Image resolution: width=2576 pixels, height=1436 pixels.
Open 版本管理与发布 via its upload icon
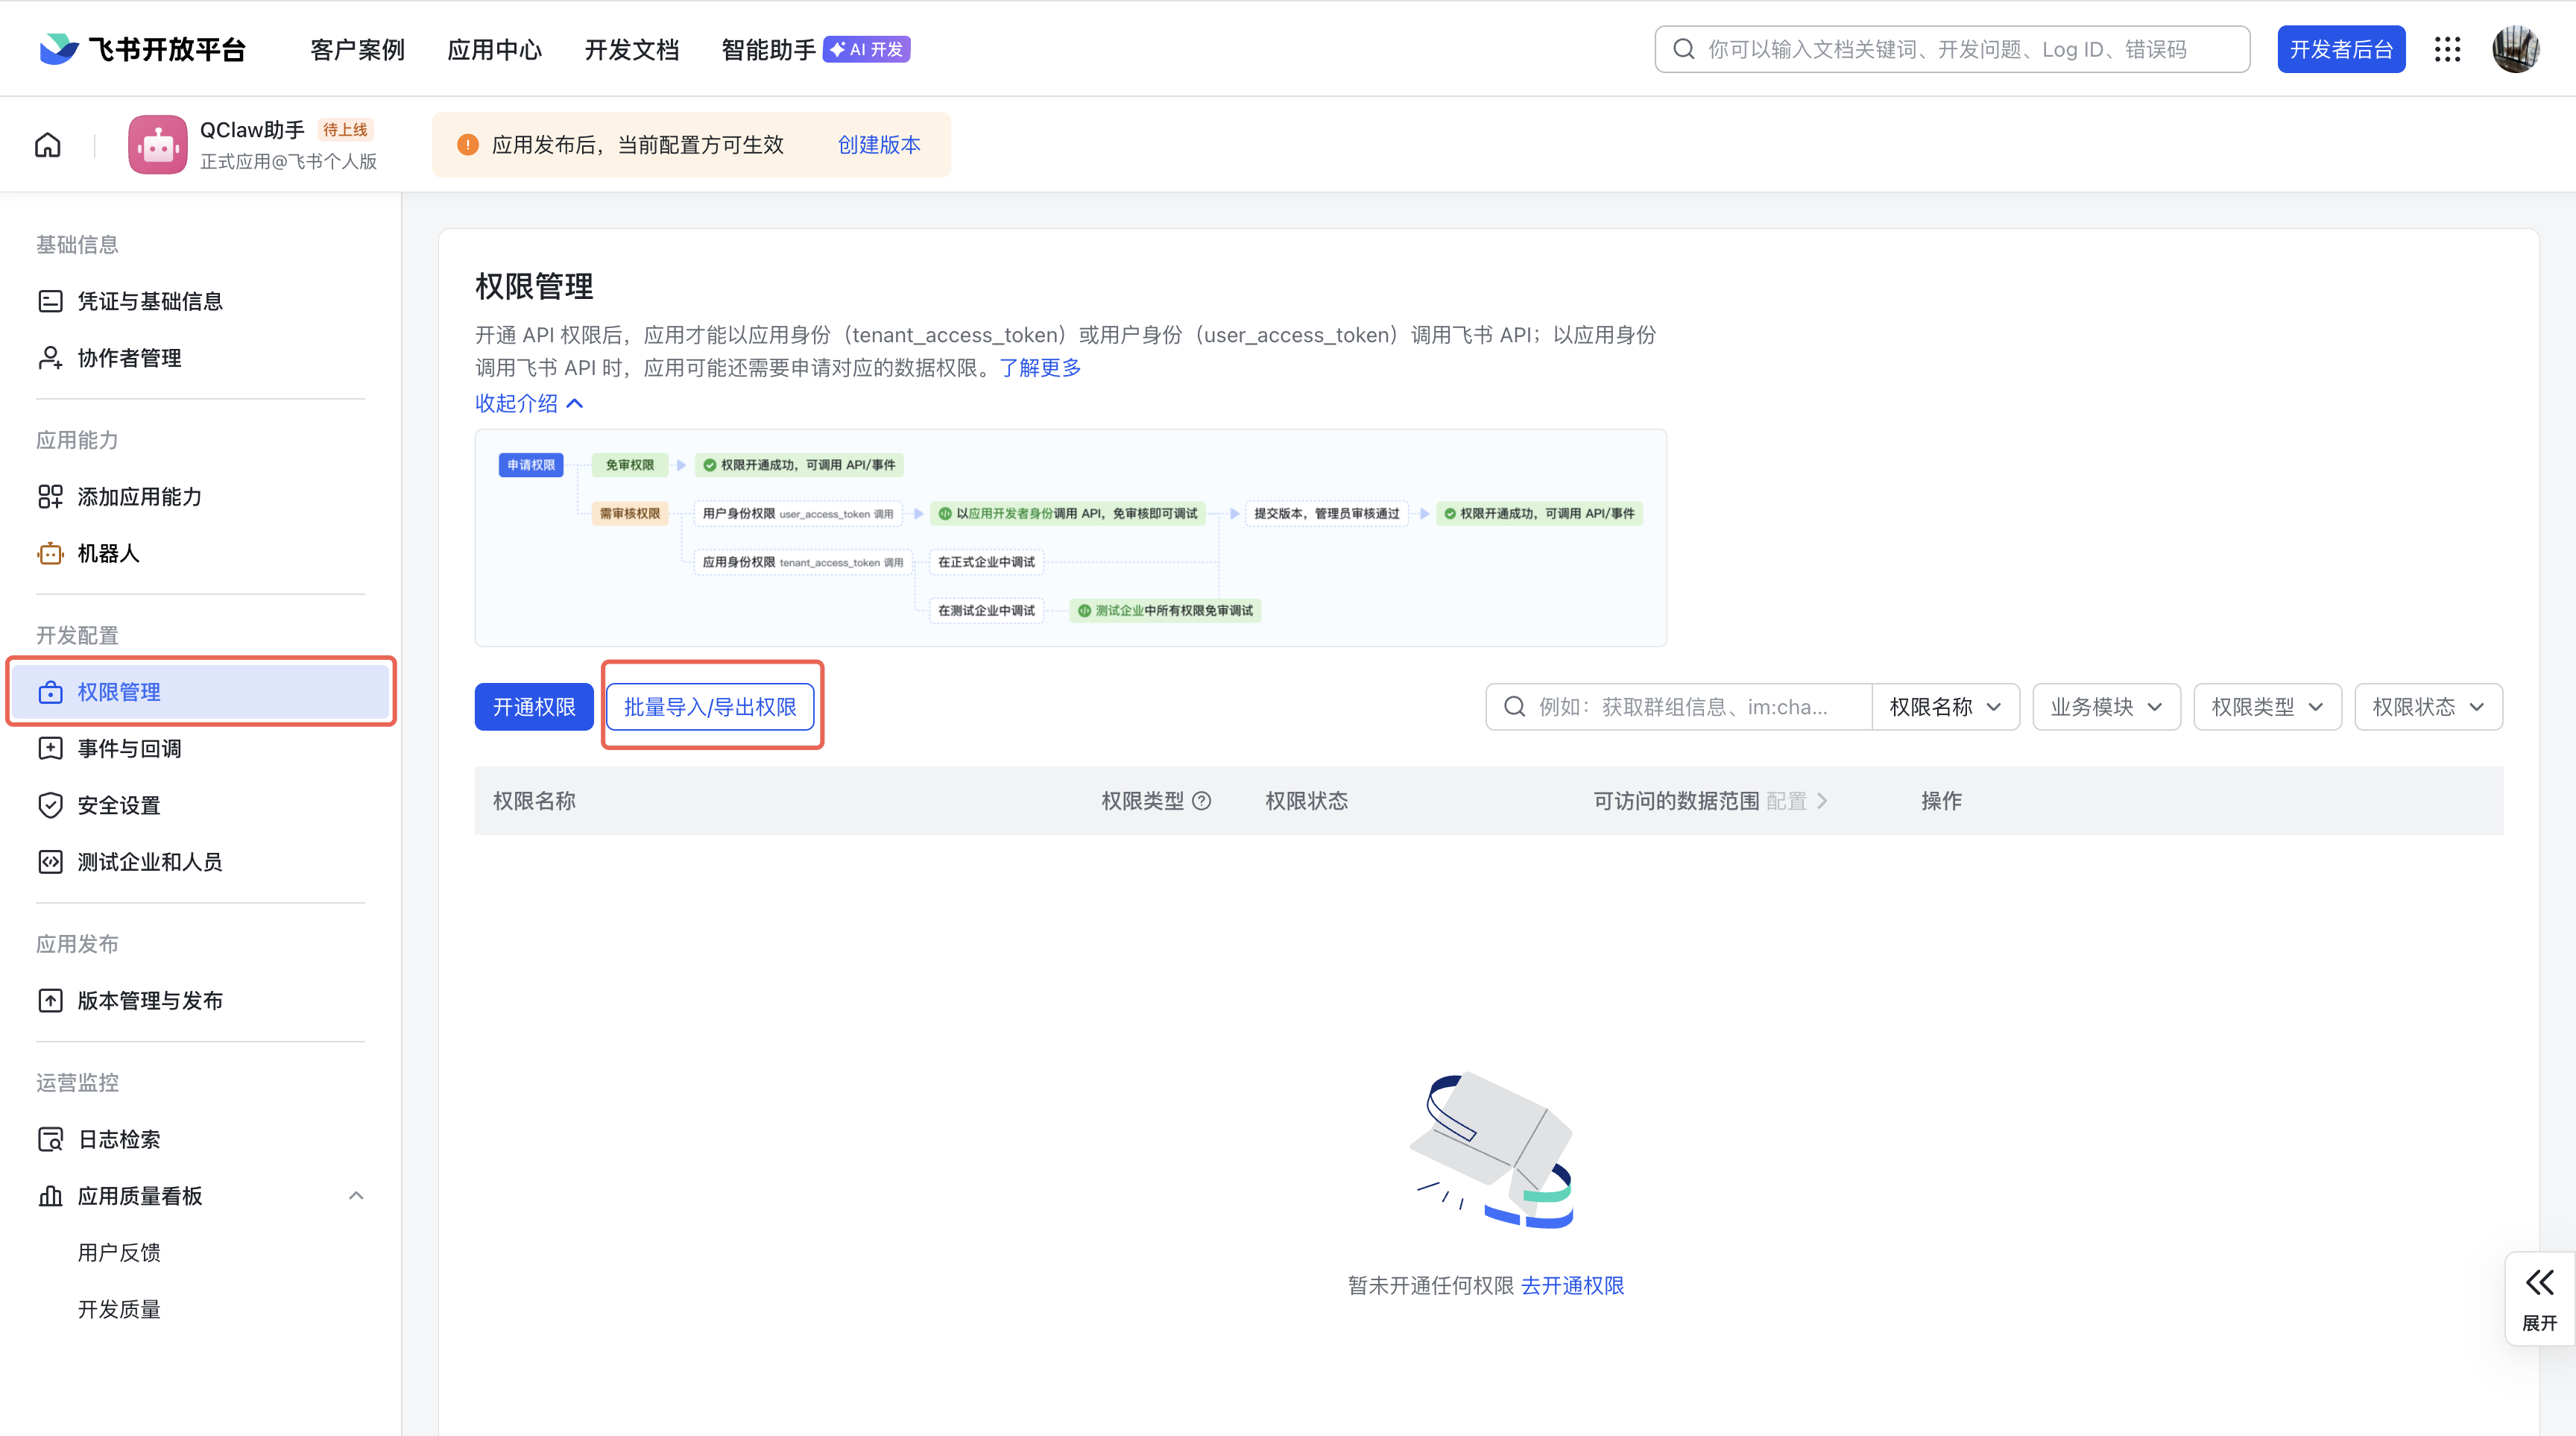[50, 1000]
